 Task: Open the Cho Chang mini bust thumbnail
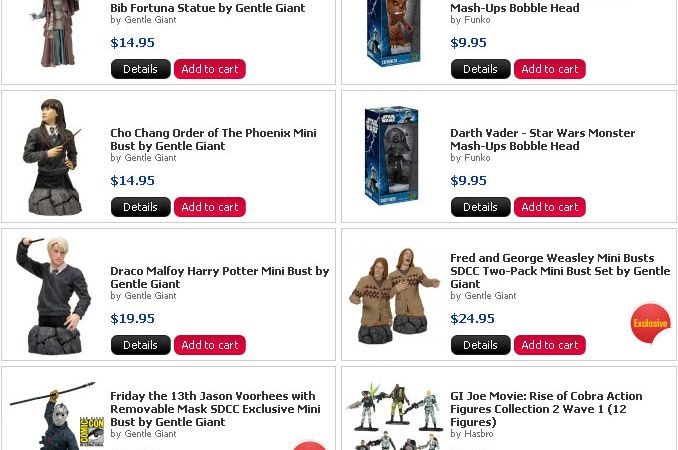coord(53,157)
